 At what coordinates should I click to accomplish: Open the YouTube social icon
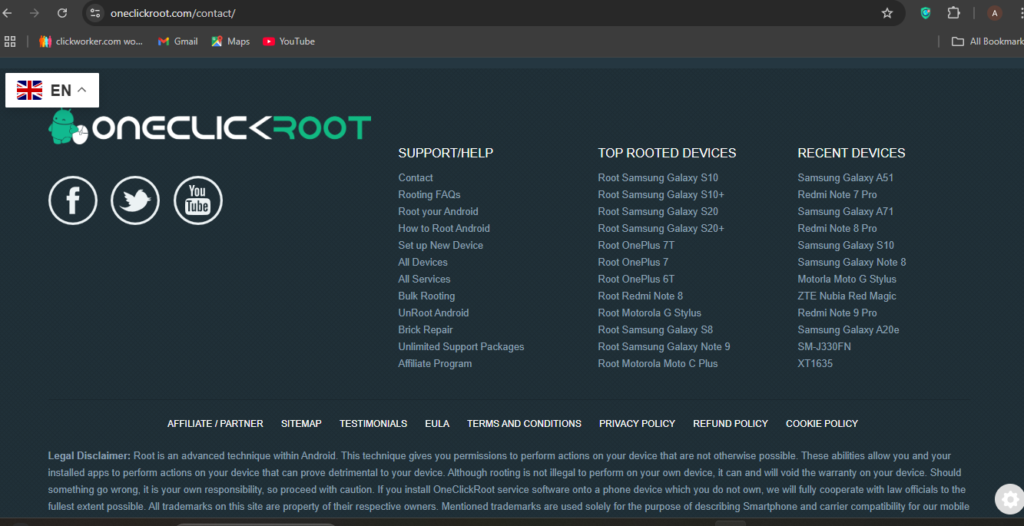tap(198, 201)
